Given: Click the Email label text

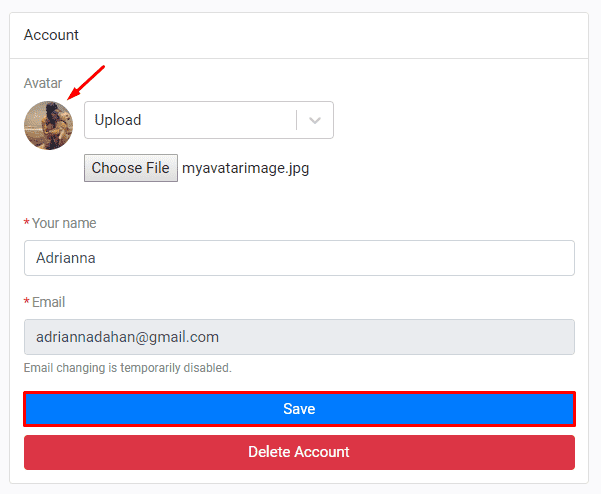Looking at the screenshot, I should point(48,302).
